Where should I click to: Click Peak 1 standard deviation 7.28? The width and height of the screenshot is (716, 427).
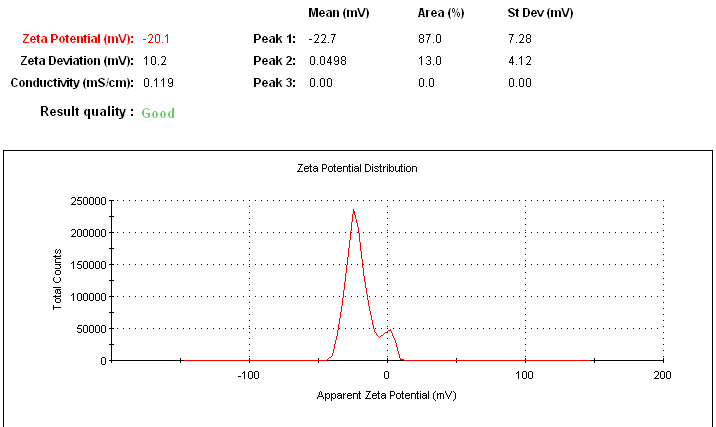pyautogui.click(x=520, y=39)
